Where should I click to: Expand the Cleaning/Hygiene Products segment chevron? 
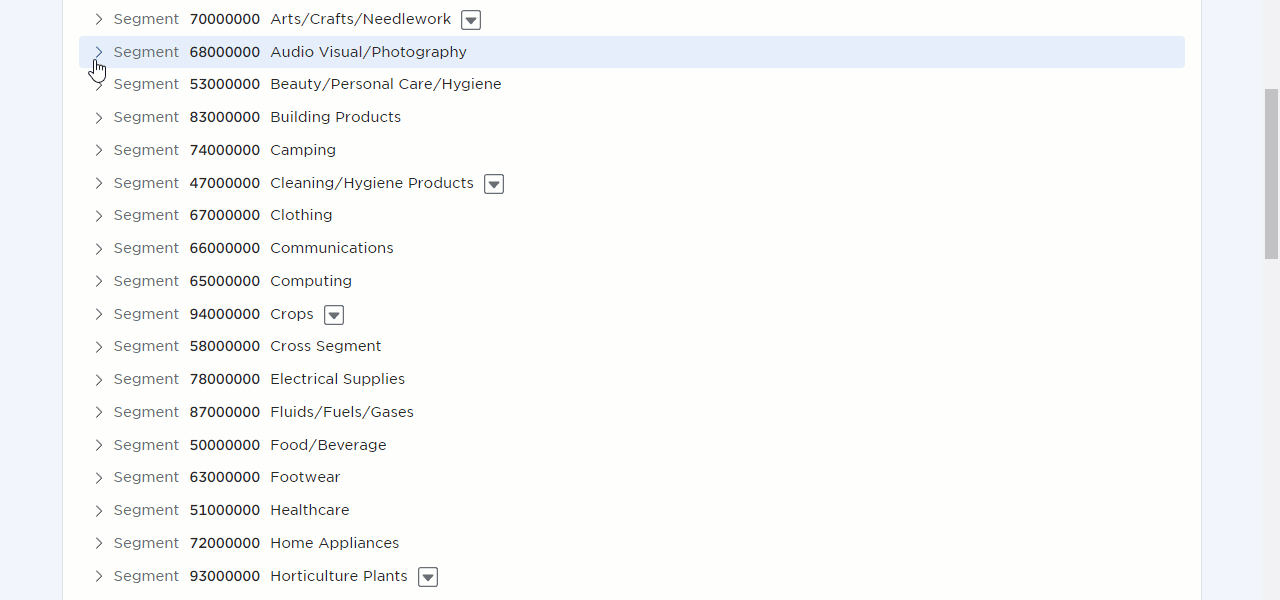[x=98, y=183]
